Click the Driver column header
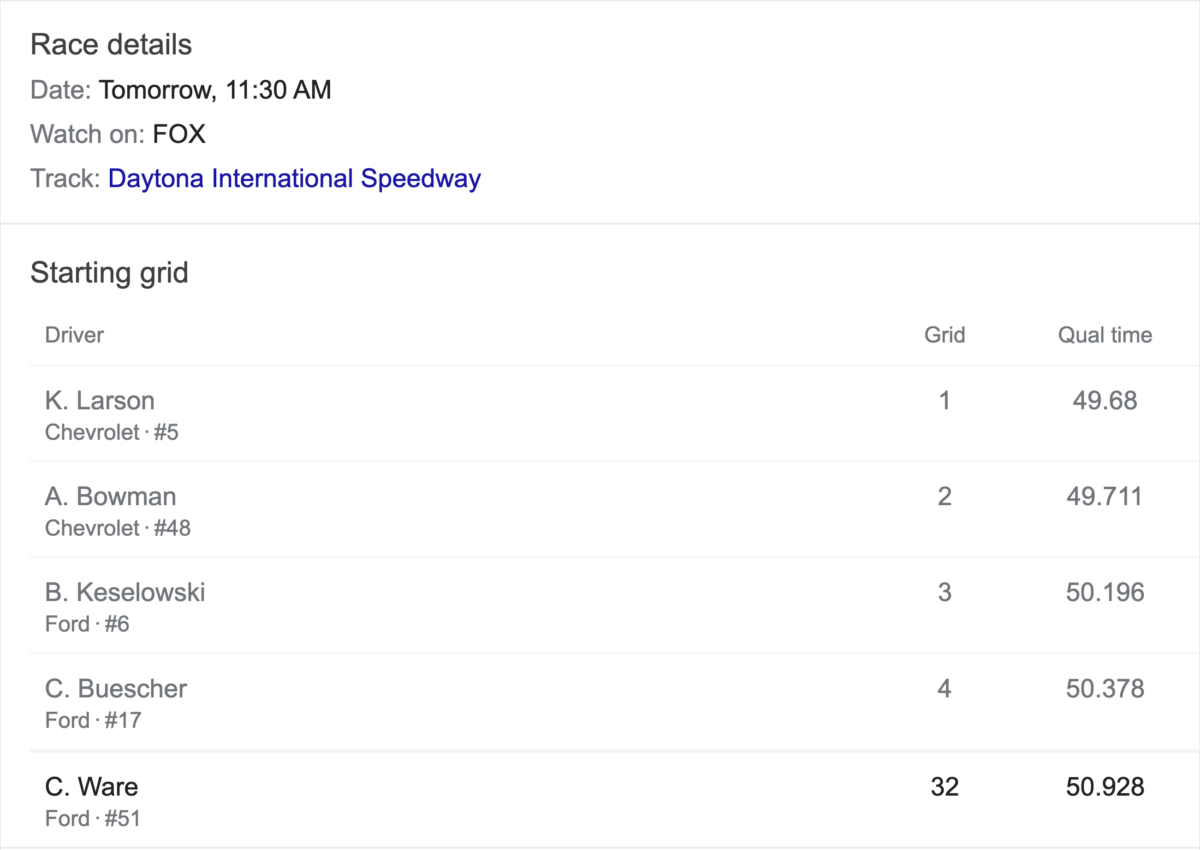This screenshot has height=850, width=1200. pyautogui.click(x=74, y=335)
